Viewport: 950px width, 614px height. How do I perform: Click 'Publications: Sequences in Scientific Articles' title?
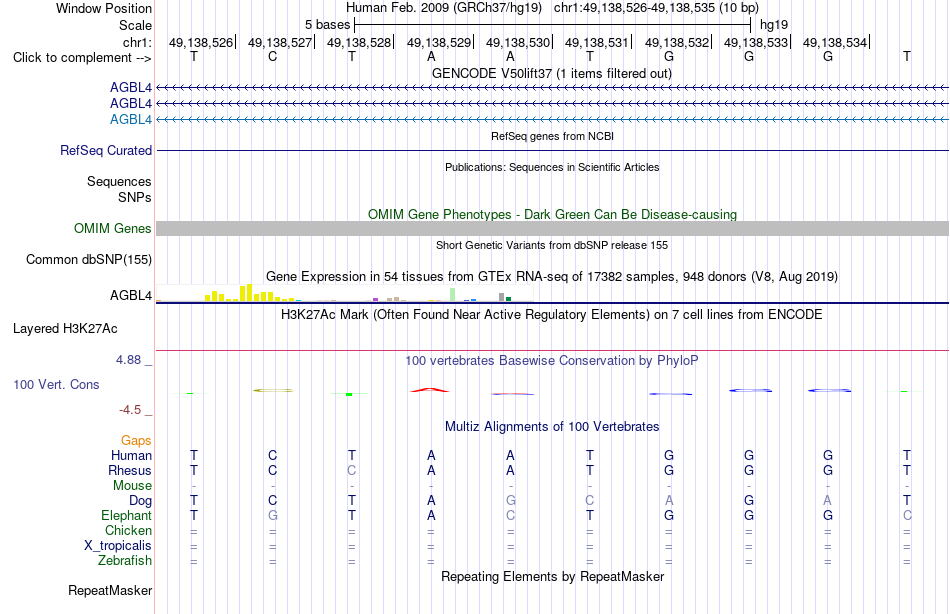552,167
